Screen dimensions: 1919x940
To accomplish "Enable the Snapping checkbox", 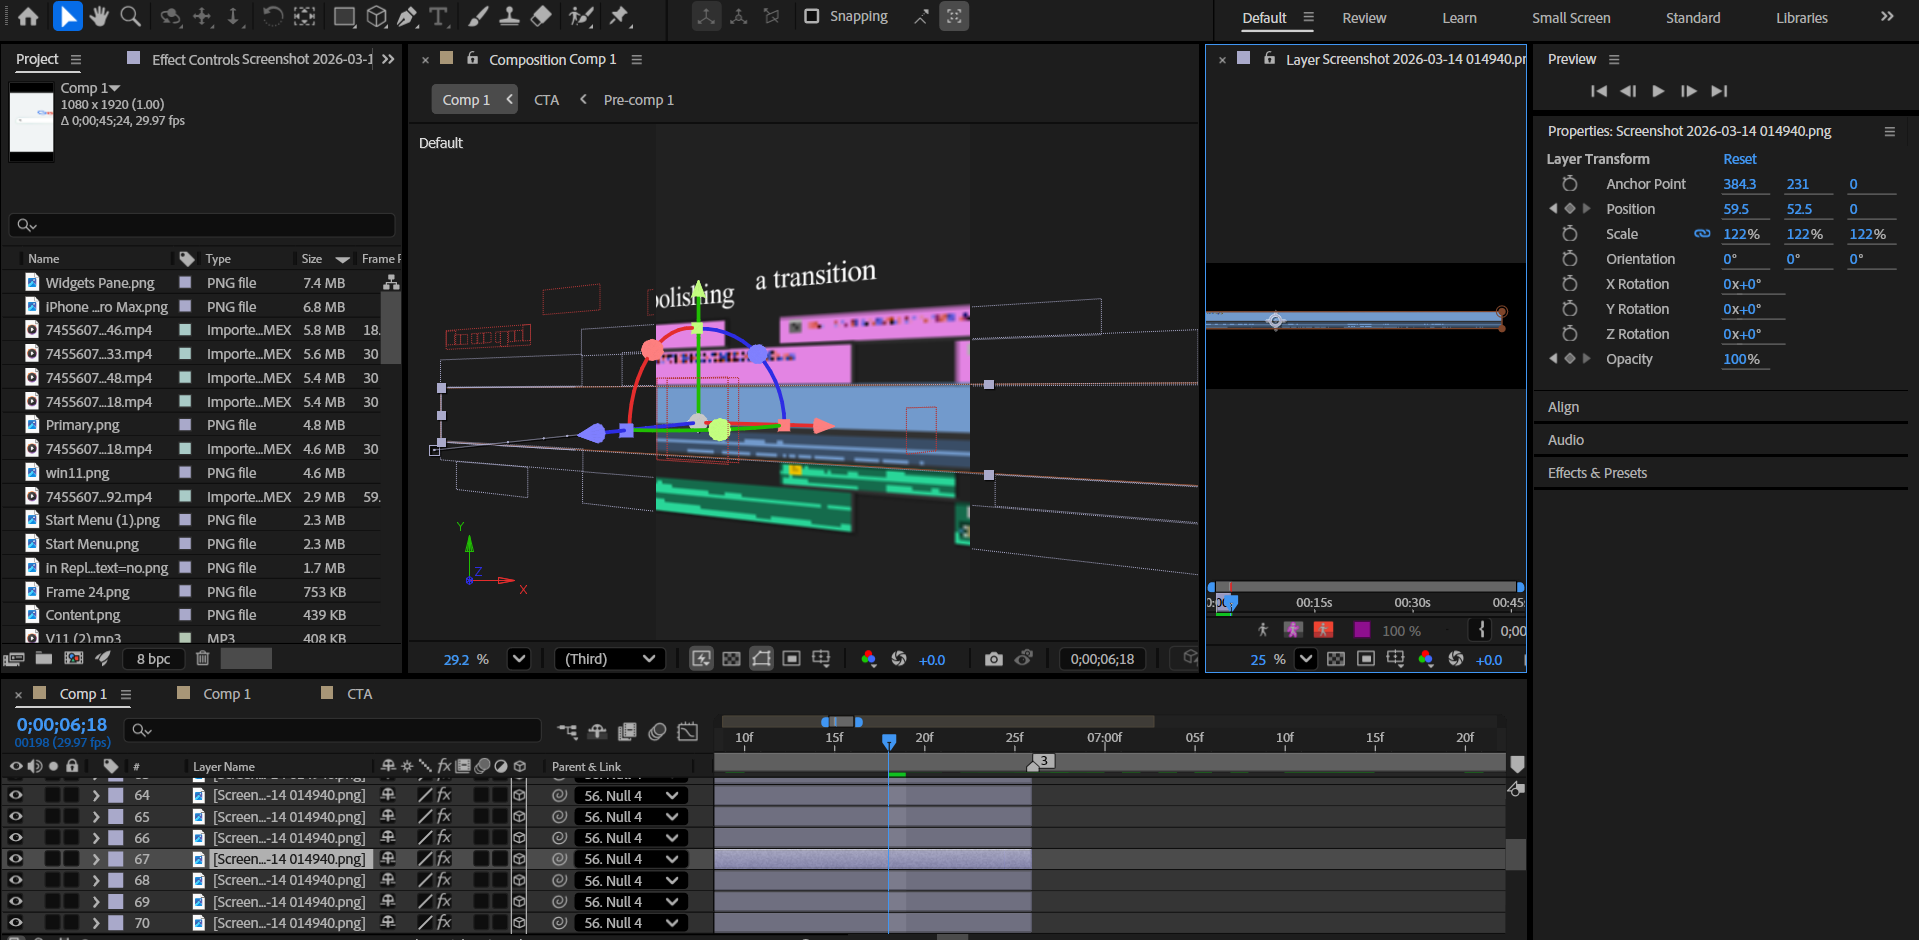I will tap(812, 16).
